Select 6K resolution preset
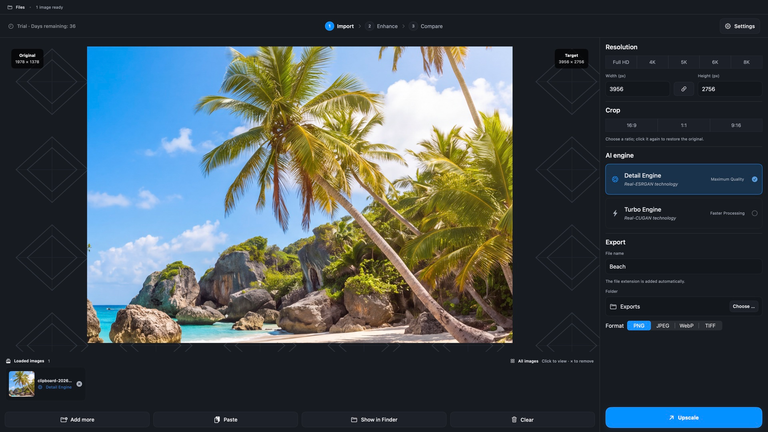Image resolution: width=768 pixels, height=432 pixels. coord(715,62)
